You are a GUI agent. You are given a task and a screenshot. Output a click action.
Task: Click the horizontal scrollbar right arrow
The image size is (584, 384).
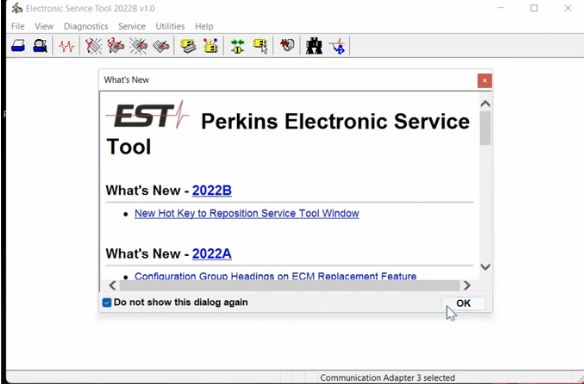467,285
